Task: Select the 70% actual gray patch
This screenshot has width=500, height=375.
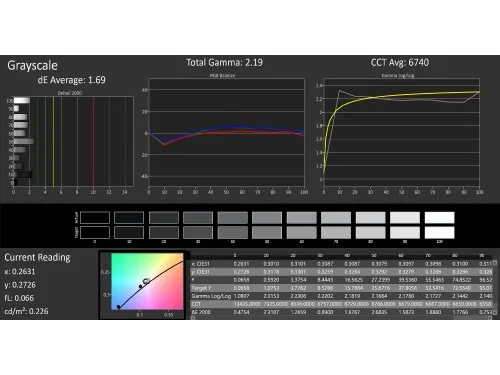Action: 336,218
